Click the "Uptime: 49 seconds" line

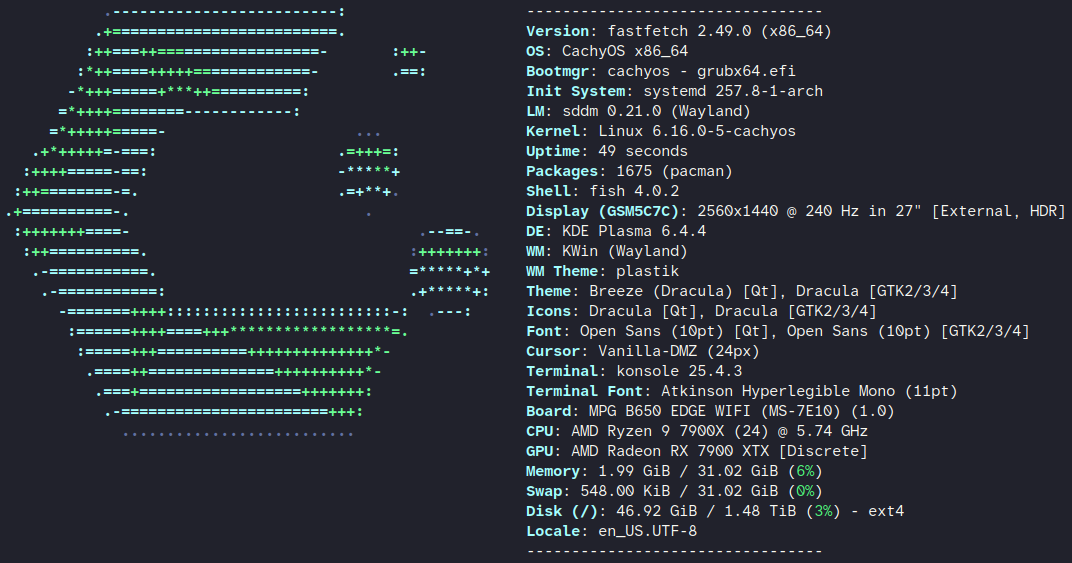pos(607,151)
